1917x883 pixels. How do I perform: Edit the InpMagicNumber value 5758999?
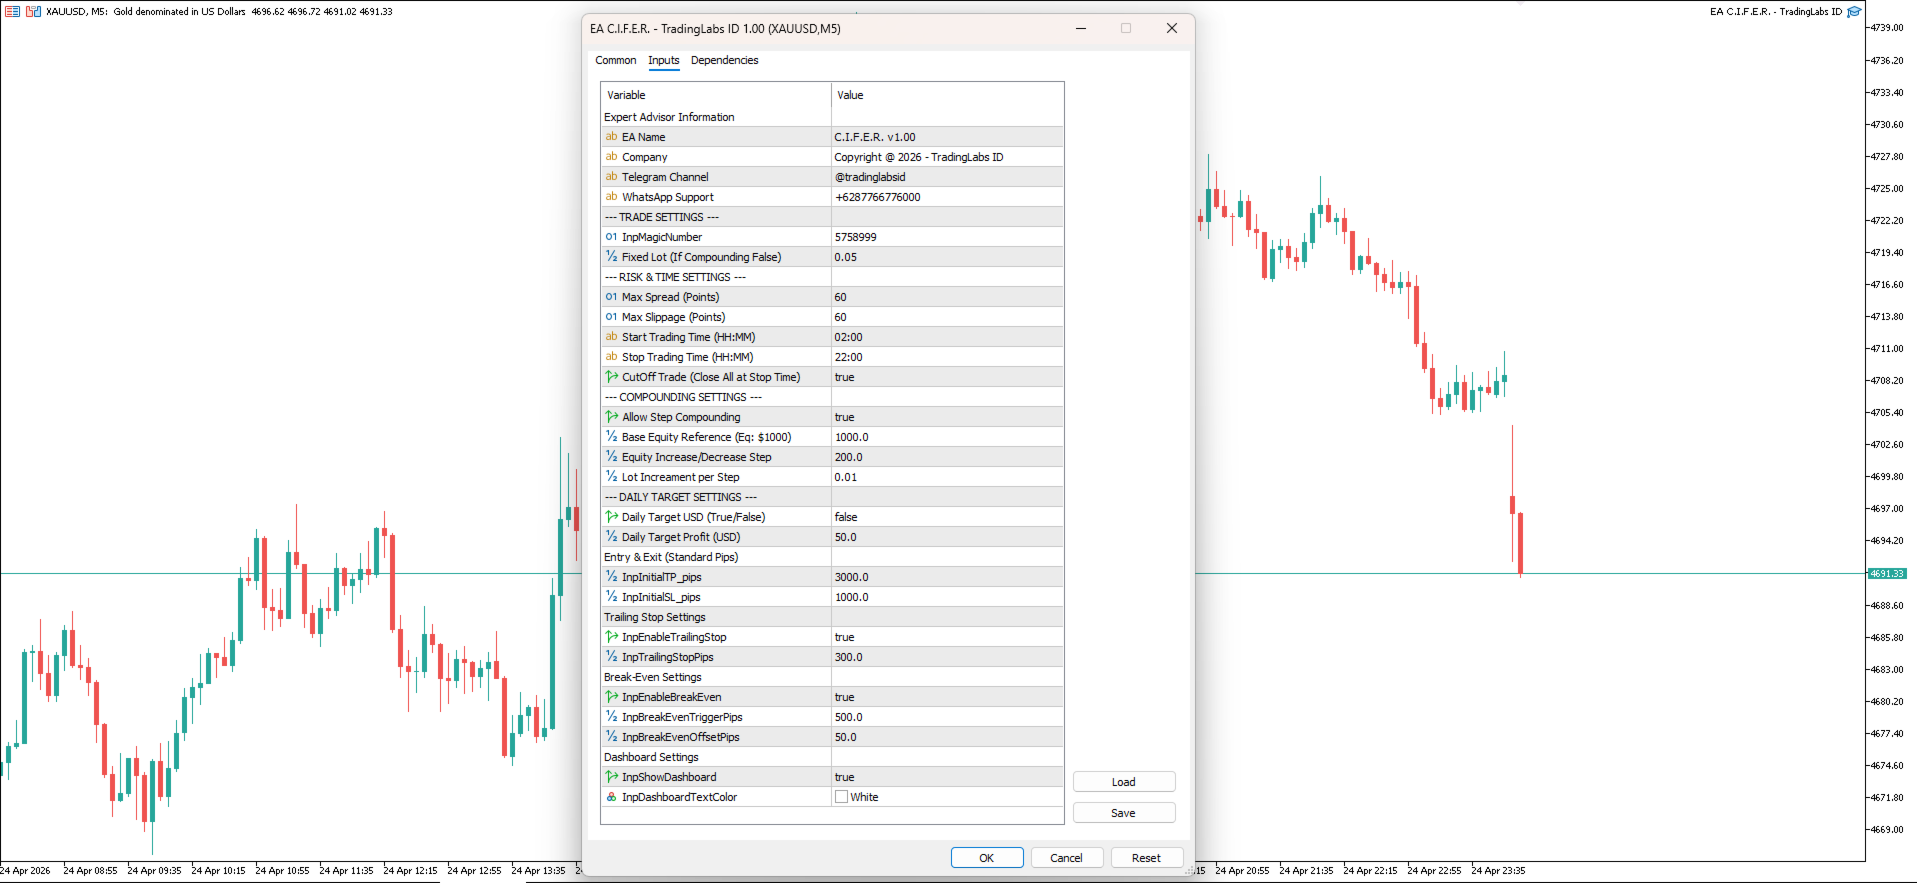pos(946,237)
